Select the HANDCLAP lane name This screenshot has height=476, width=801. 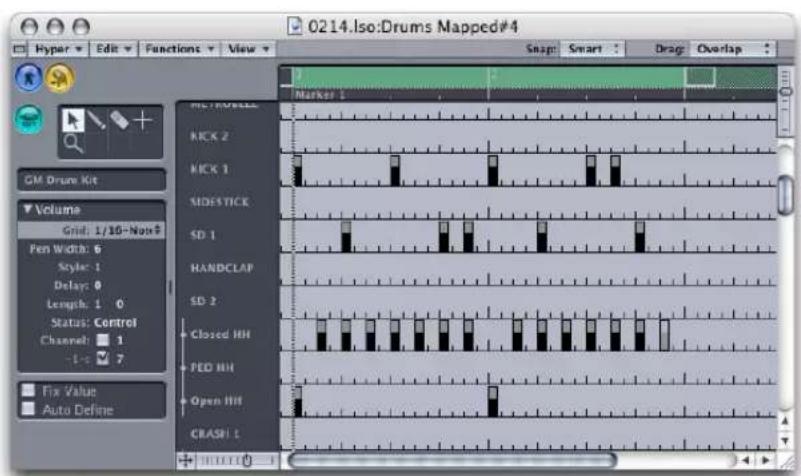[222, 268]
